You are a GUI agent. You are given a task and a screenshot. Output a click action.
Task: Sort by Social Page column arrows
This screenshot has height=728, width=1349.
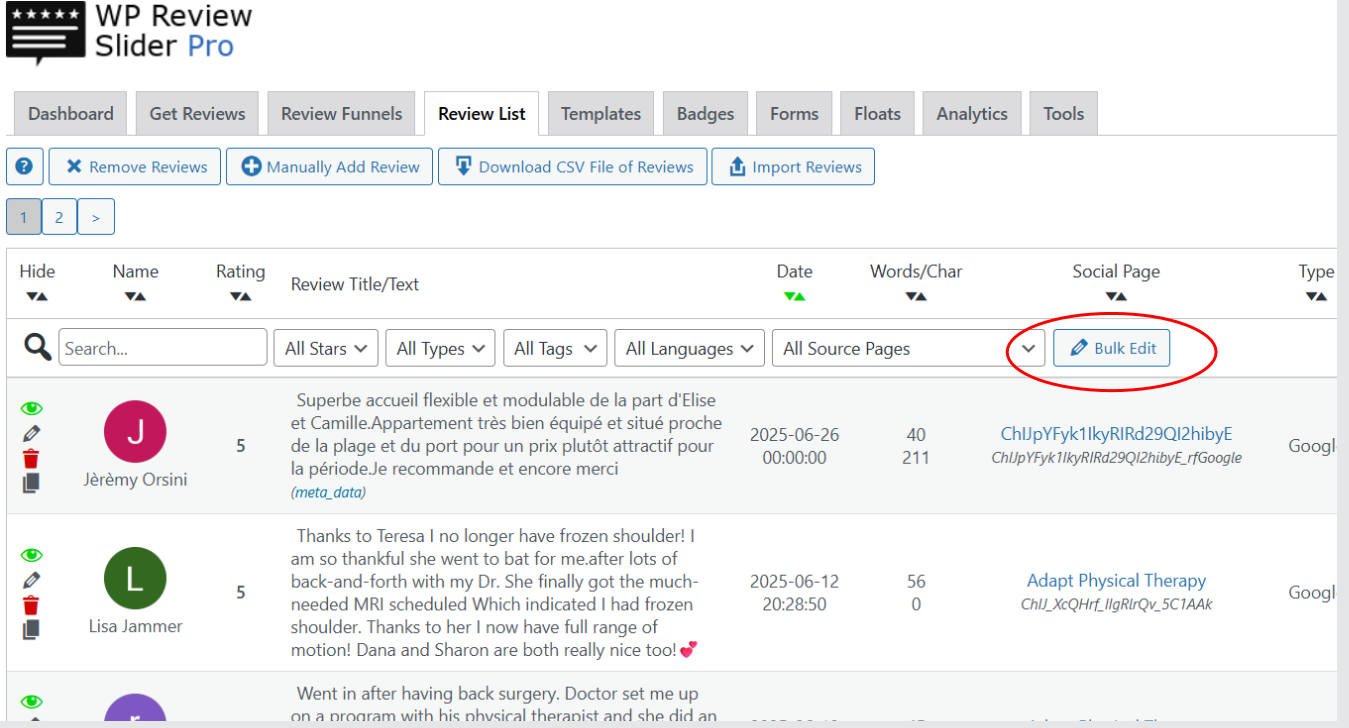click(1116, 296)
